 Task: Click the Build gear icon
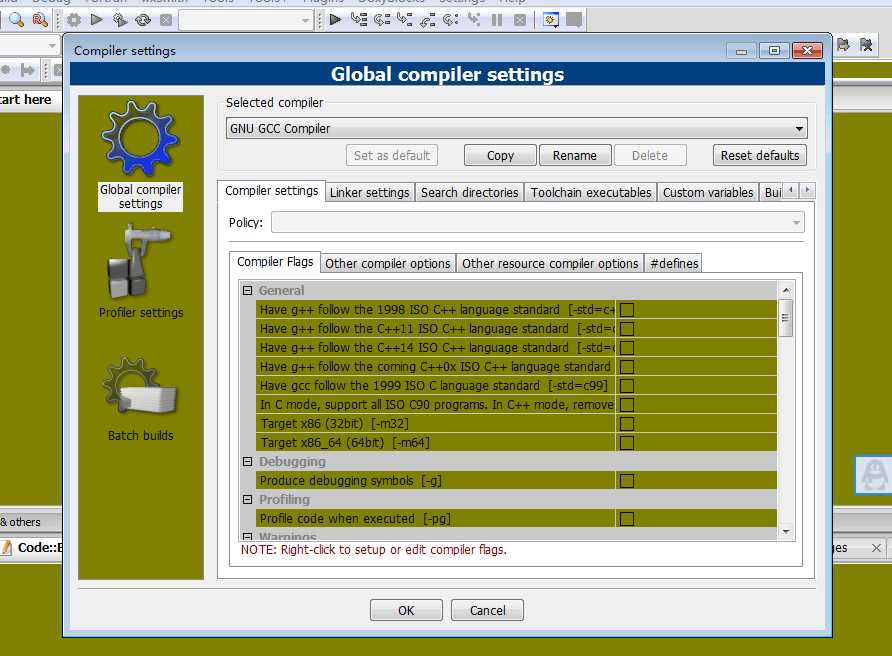(74, 20)
